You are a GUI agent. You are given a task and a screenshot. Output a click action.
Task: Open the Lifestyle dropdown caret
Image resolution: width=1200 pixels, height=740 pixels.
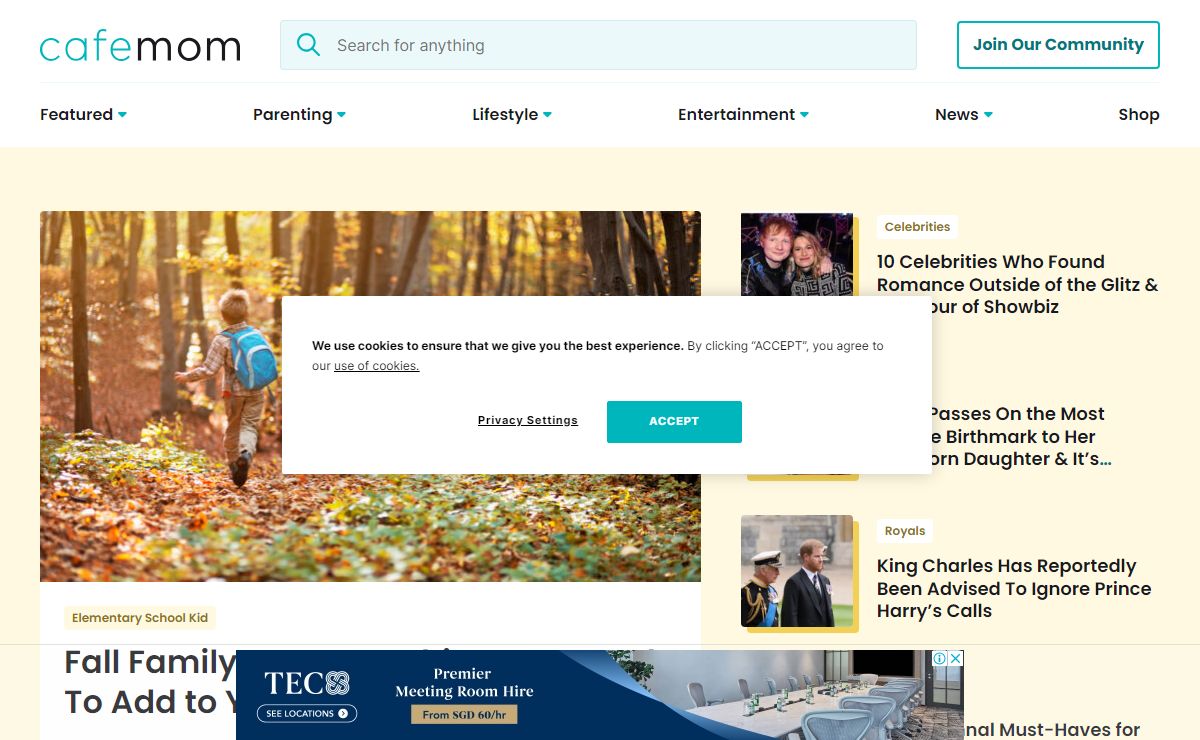[x=547, y=115]
